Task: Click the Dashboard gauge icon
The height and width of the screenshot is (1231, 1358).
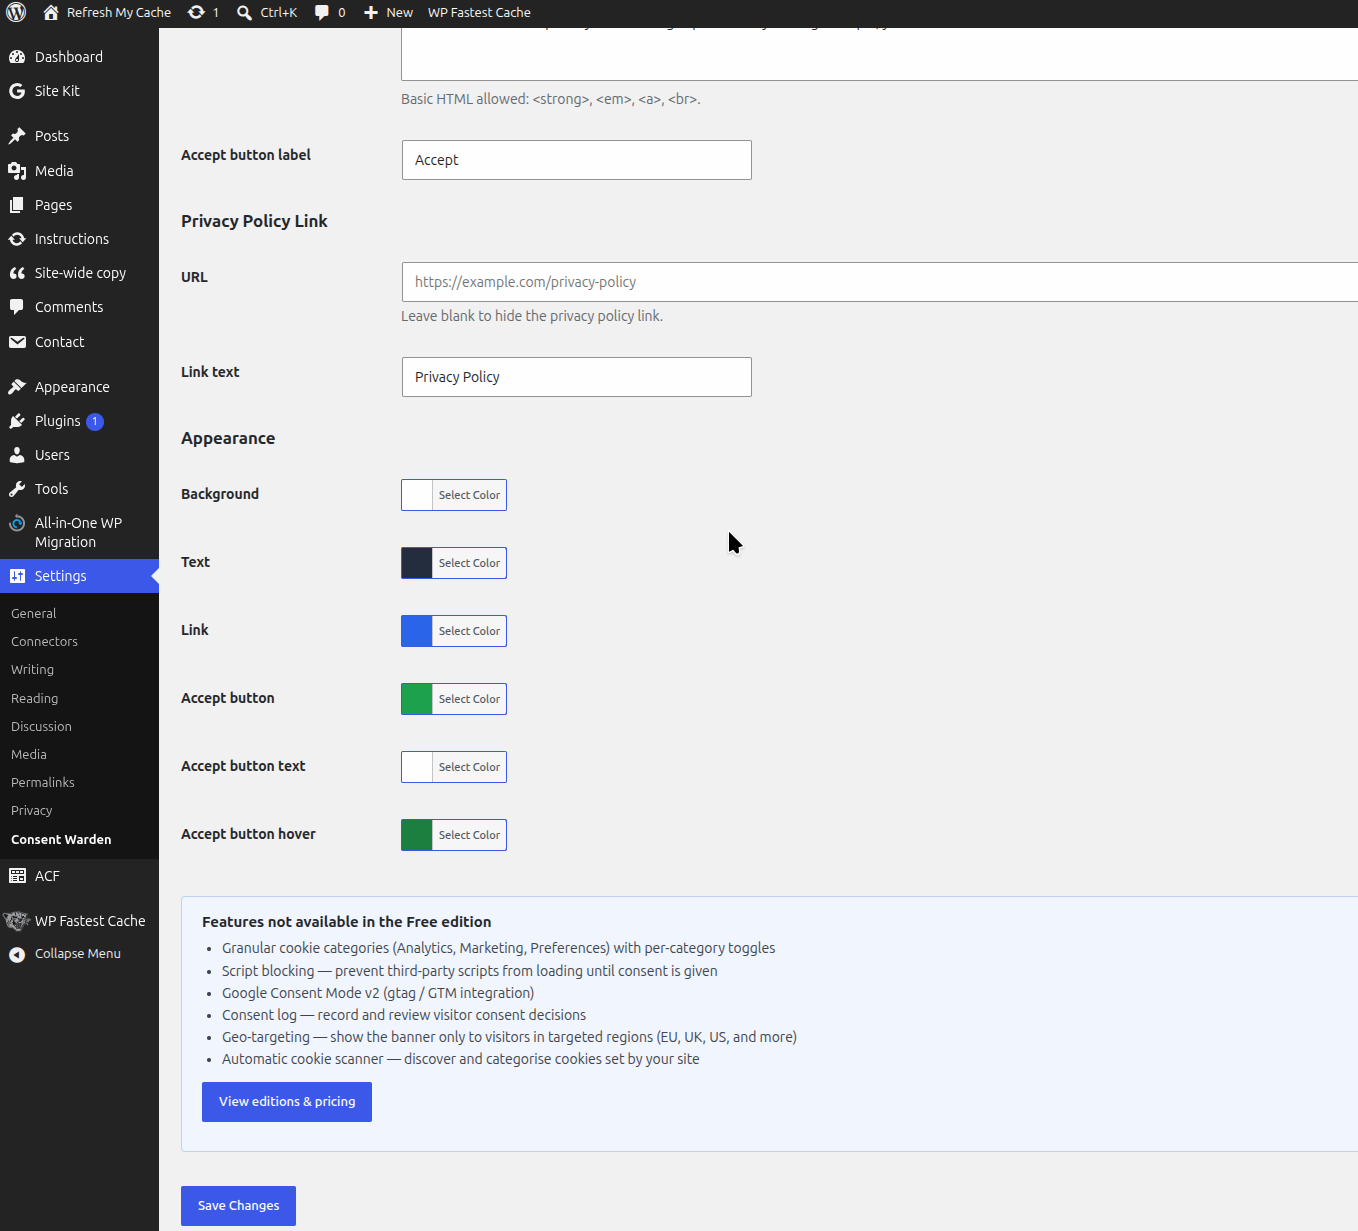Action: [17, 57]
